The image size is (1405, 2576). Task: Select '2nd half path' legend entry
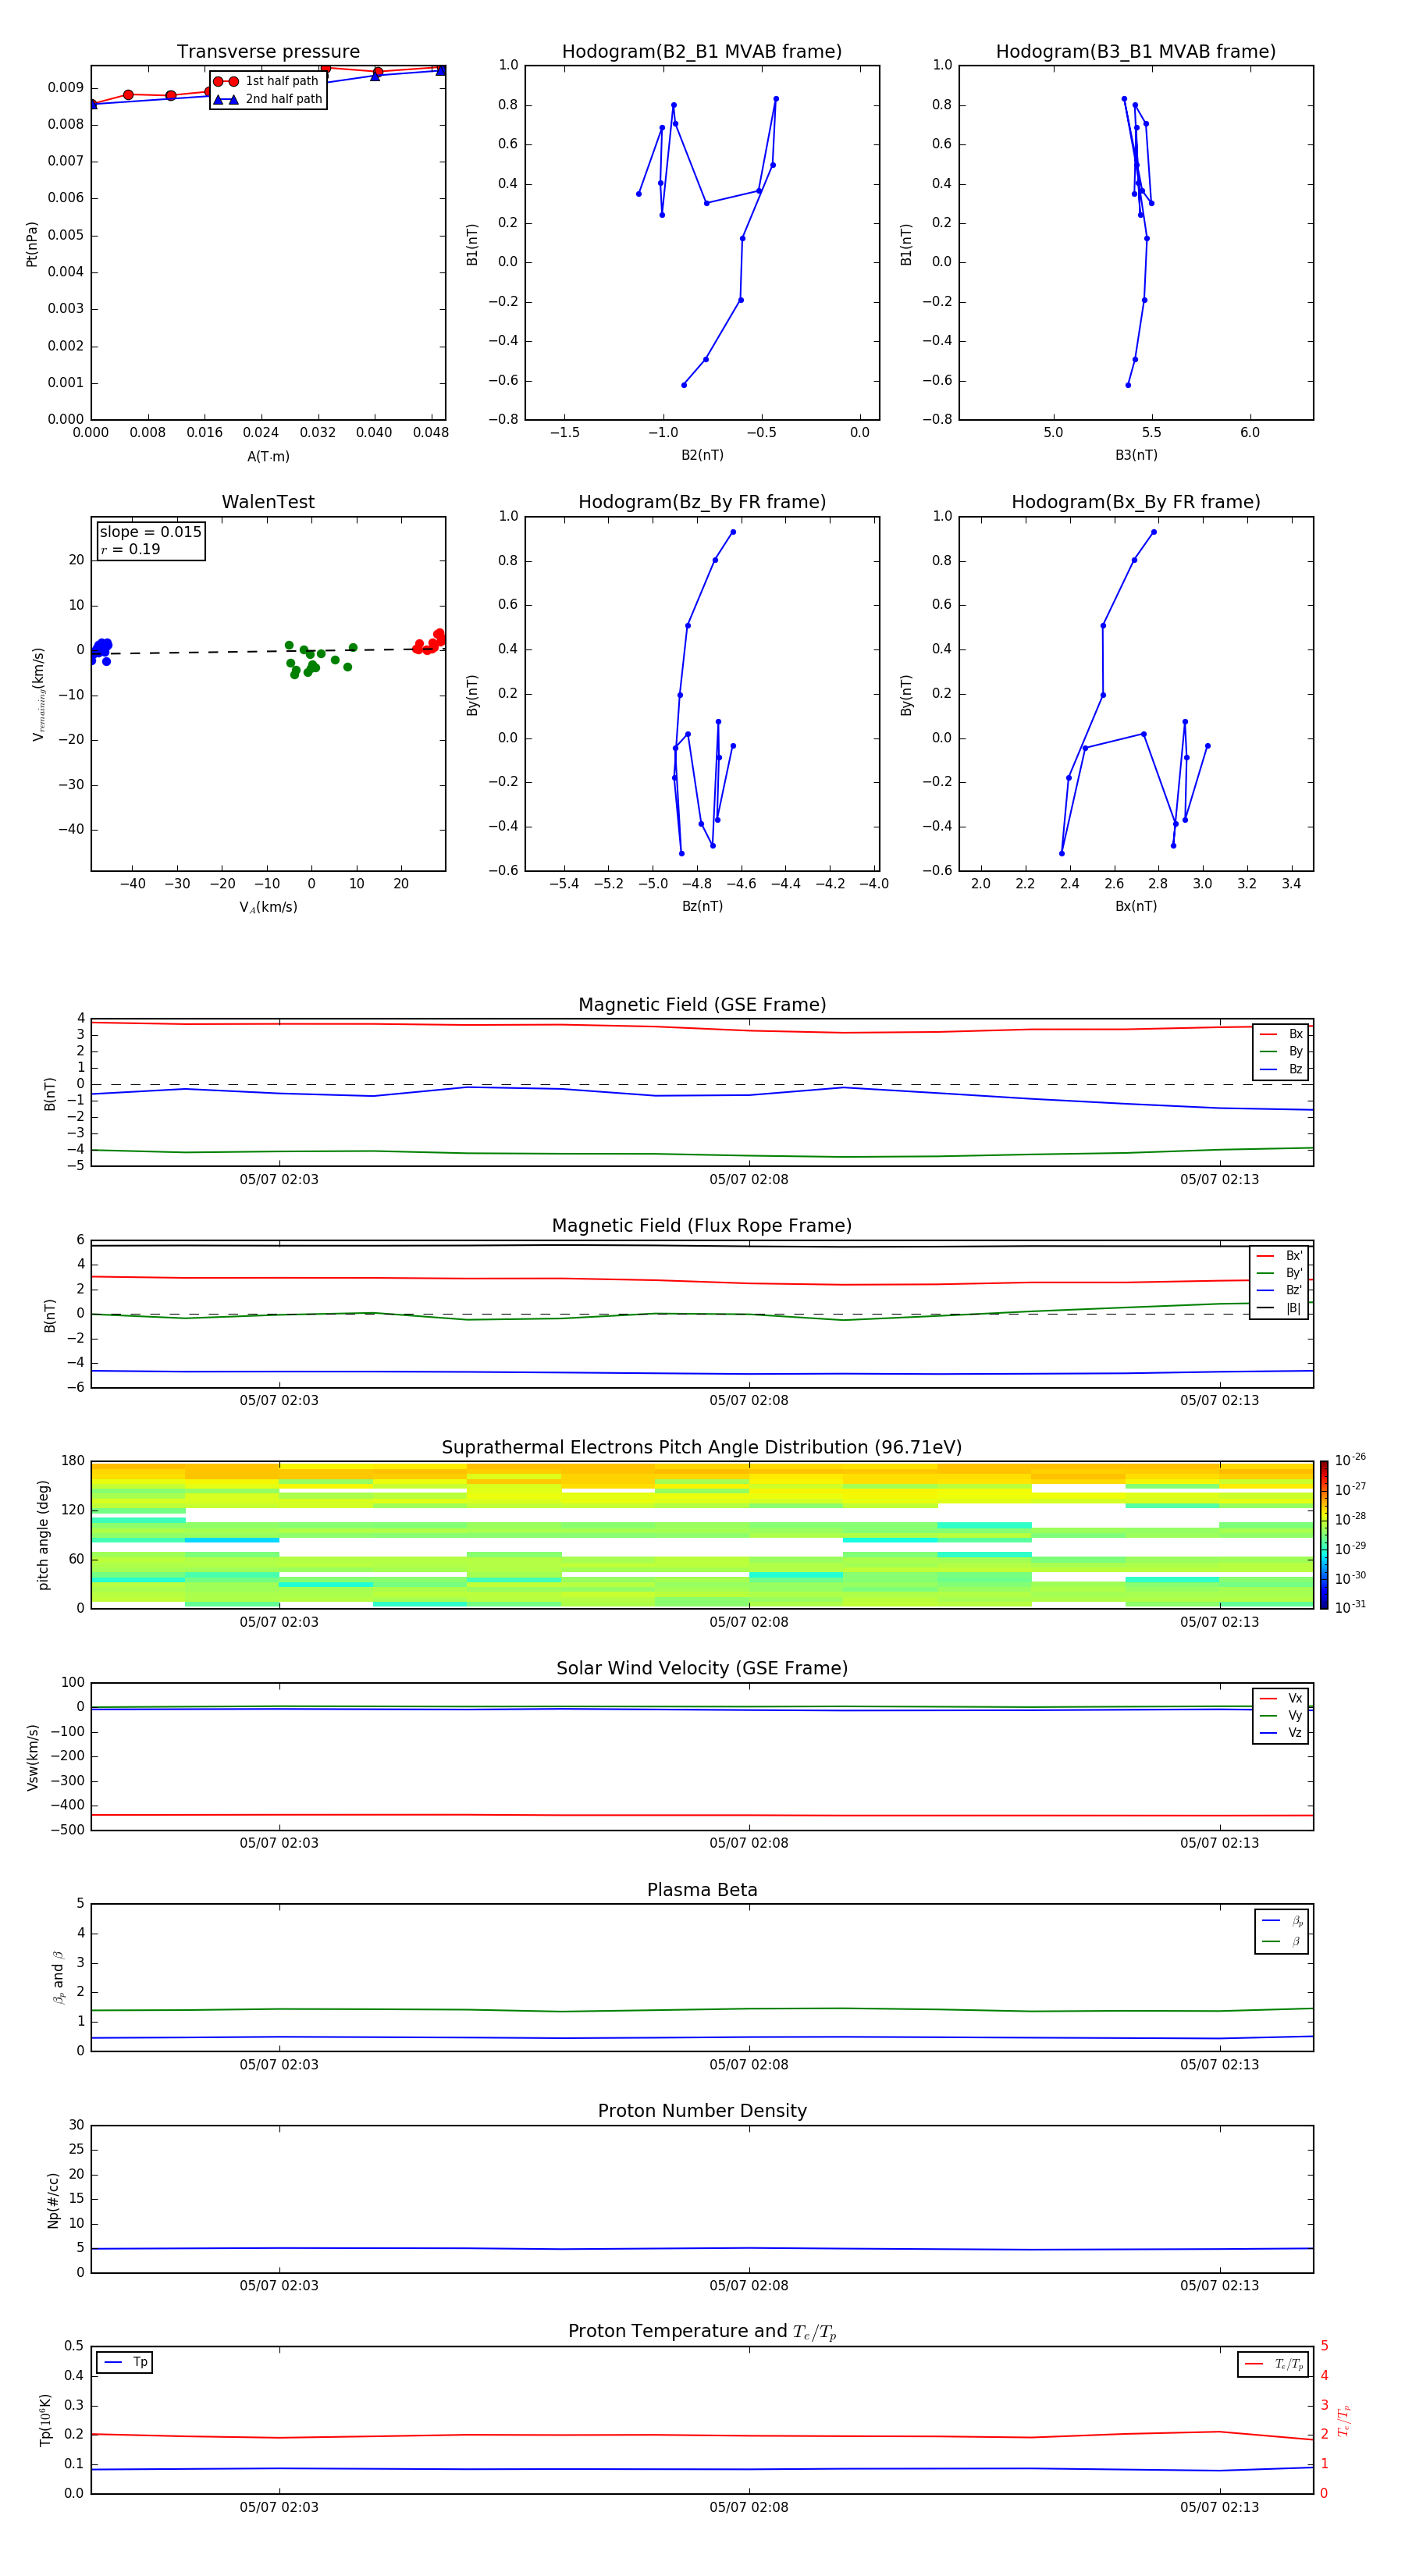tap(268, 99)
